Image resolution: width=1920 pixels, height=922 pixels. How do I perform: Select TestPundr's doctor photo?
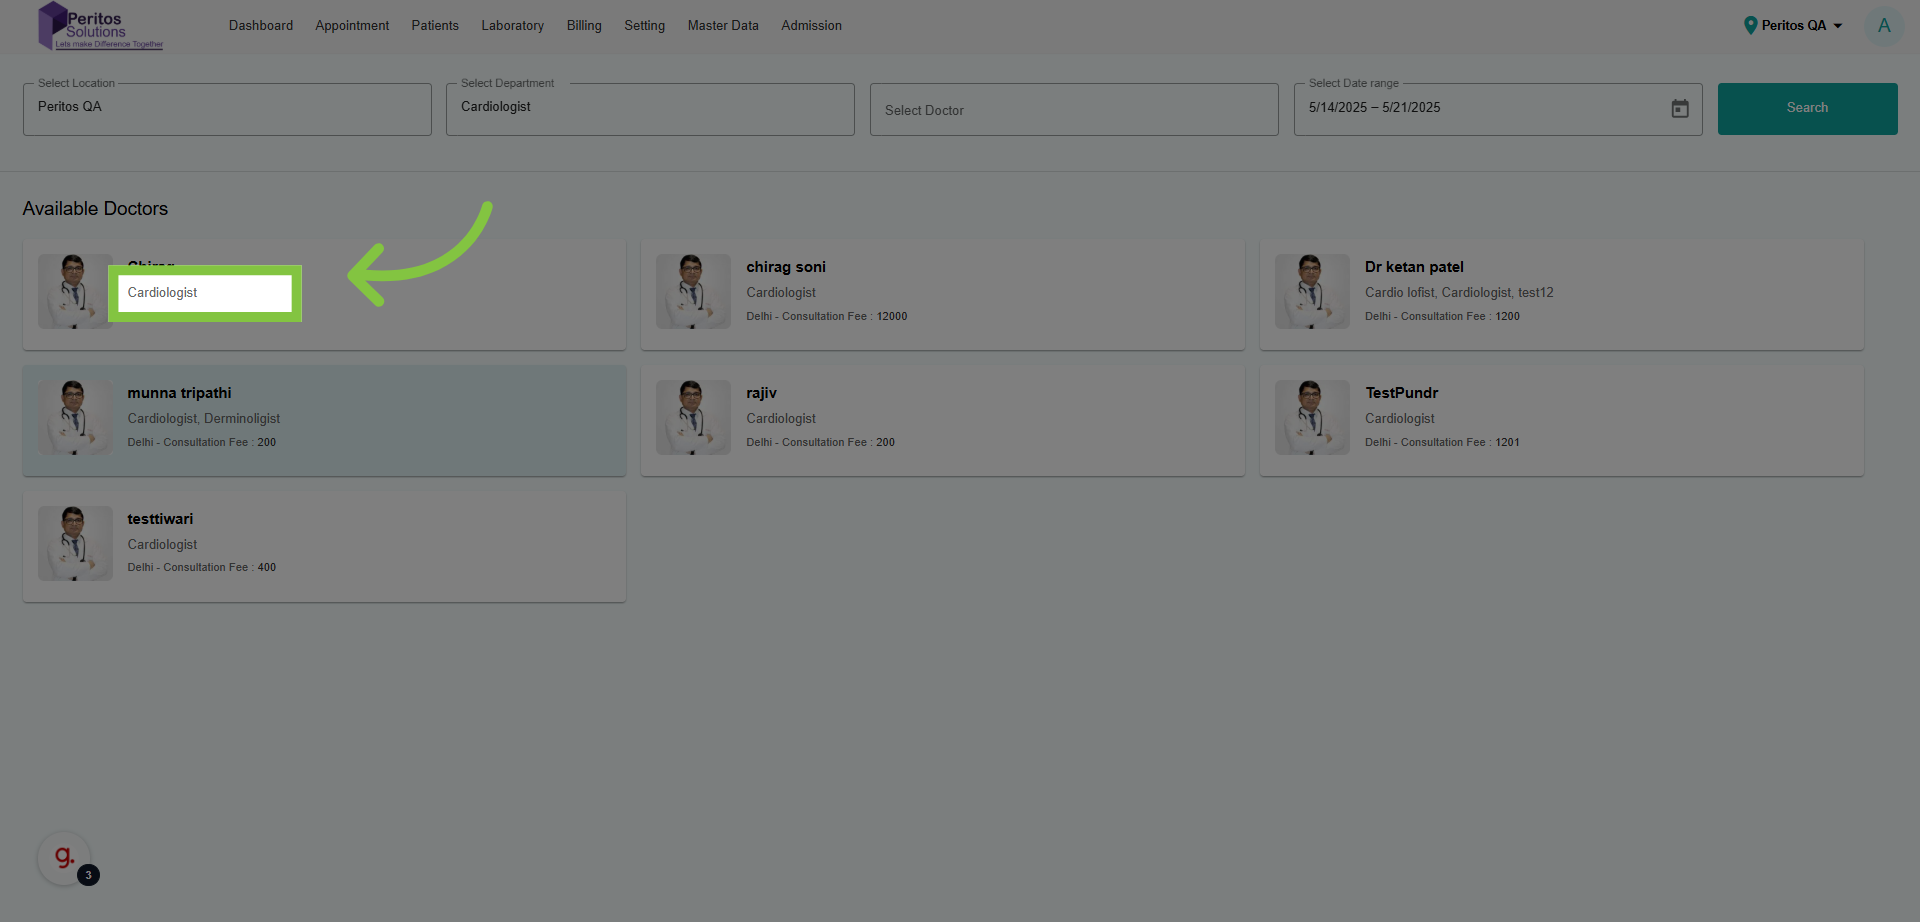(1312, 418)
